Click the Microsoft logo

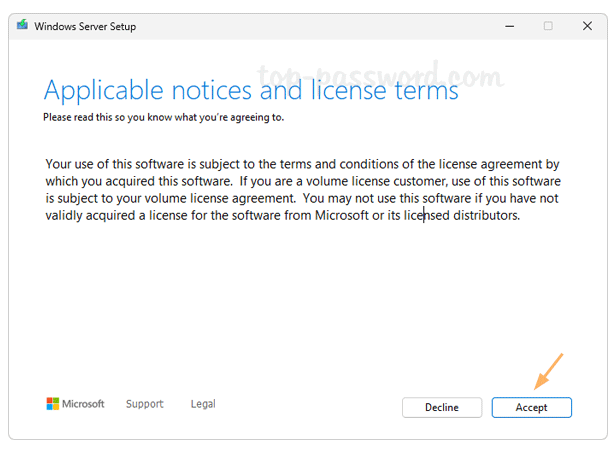pos(75,404)
